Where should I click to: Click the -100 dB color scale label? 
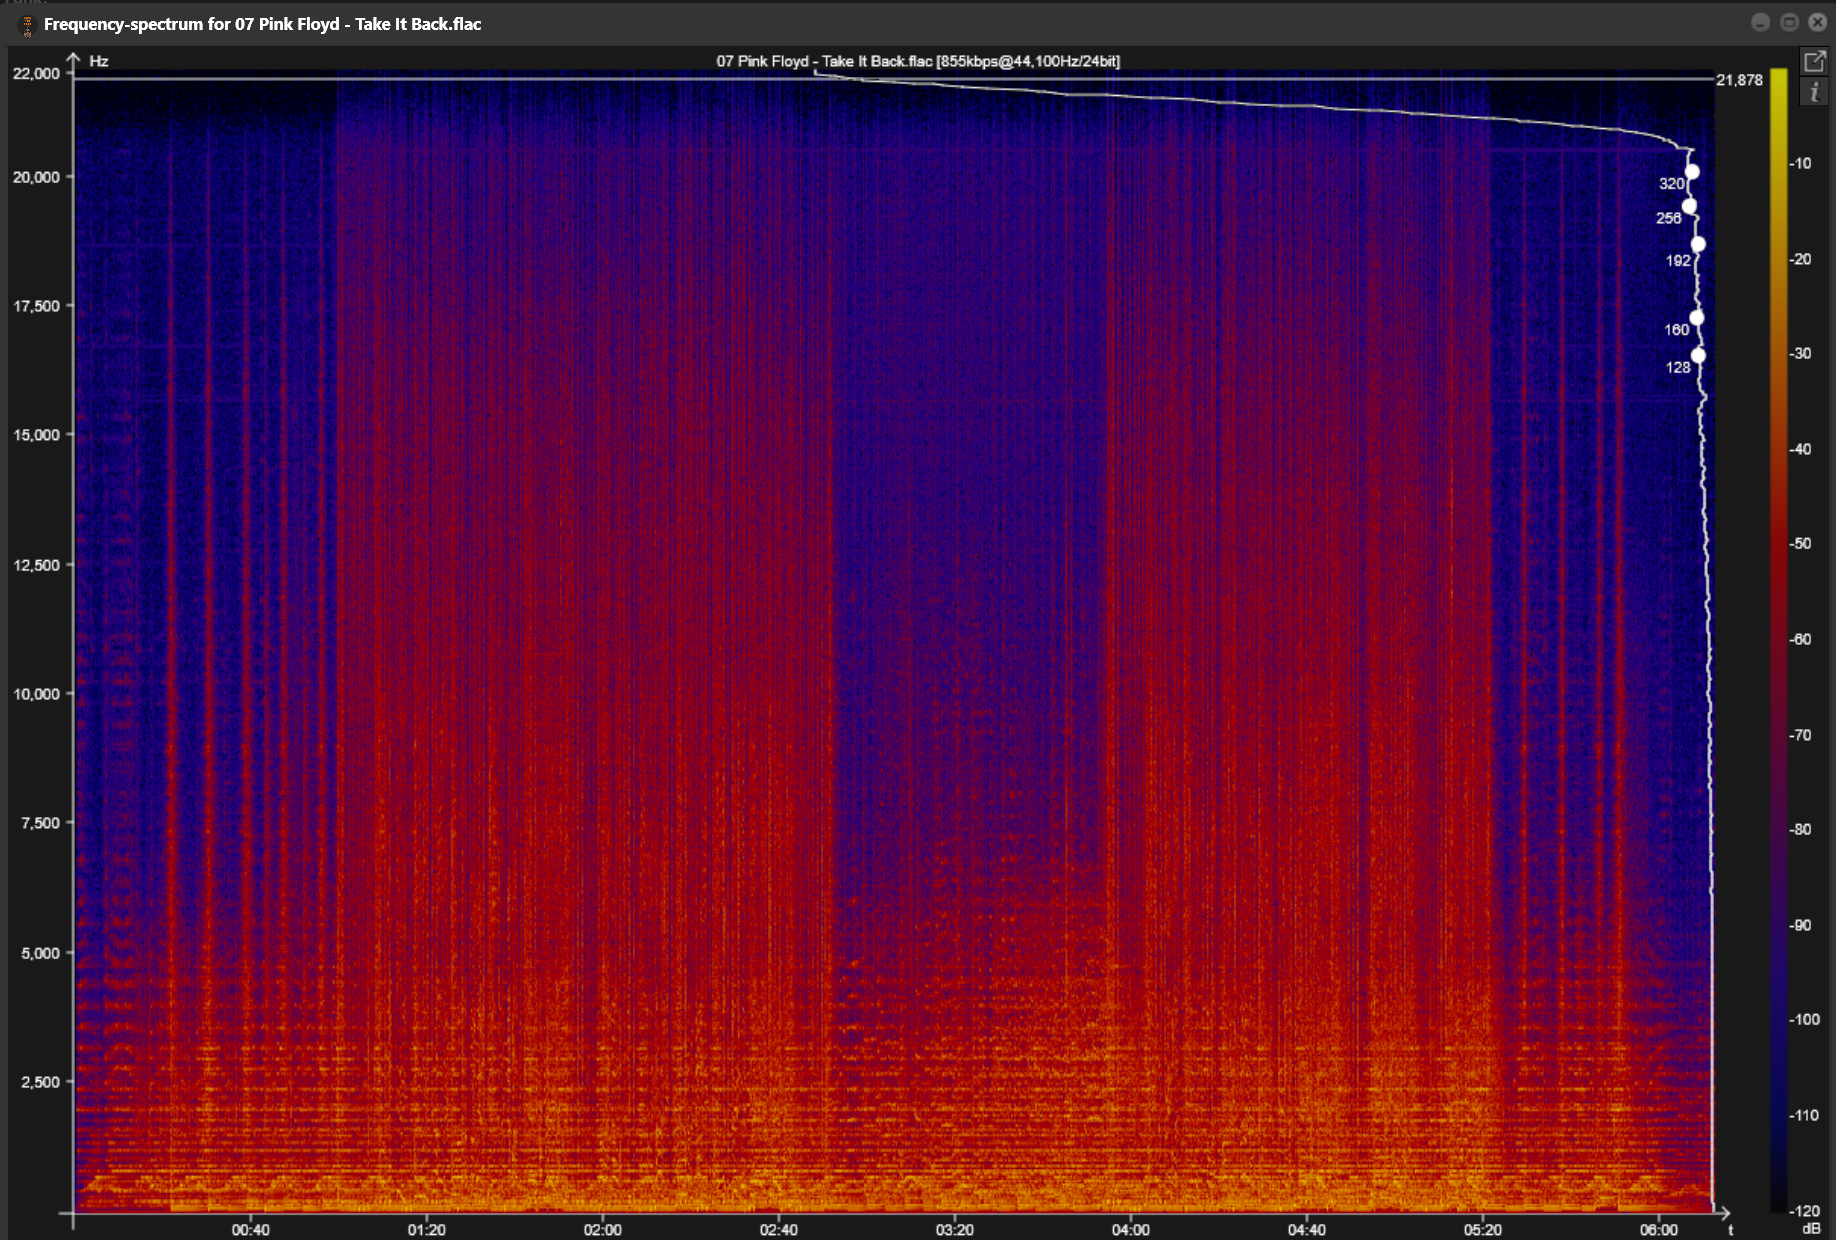click(x=1804, y=1019)
